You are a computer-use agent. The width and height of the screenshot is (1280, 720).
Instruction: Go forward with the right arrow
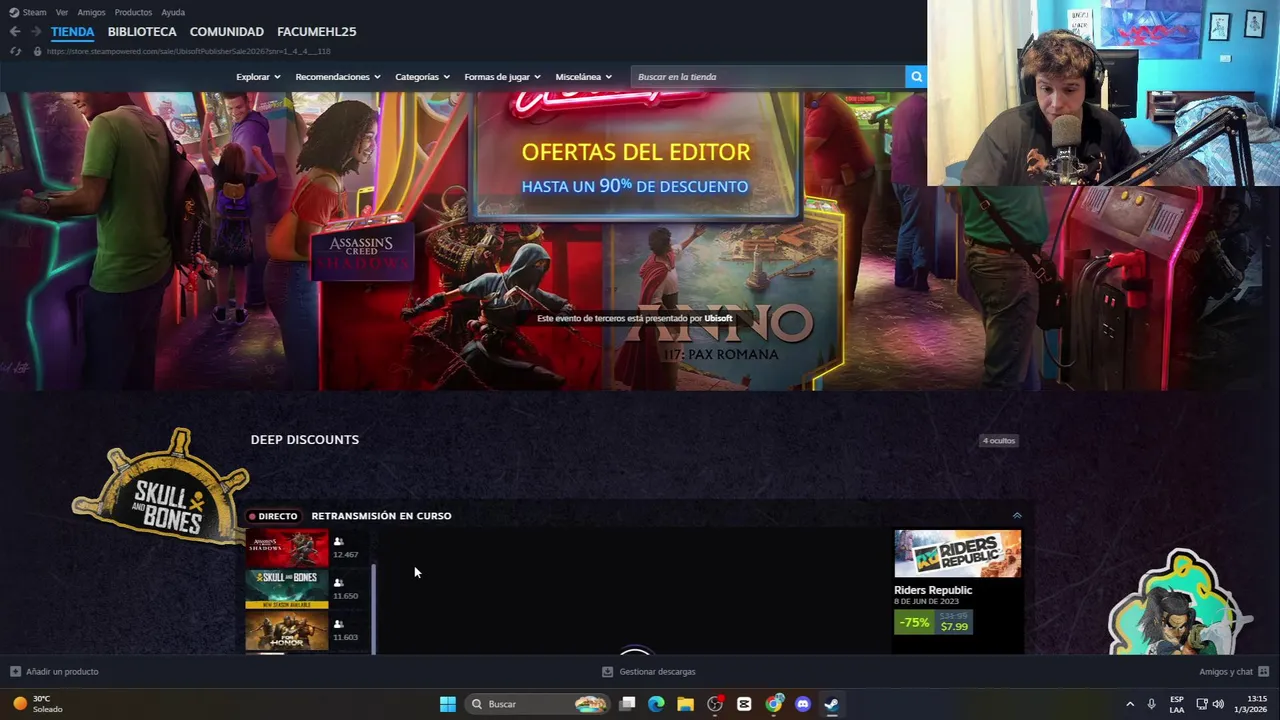tap(36, 32)
